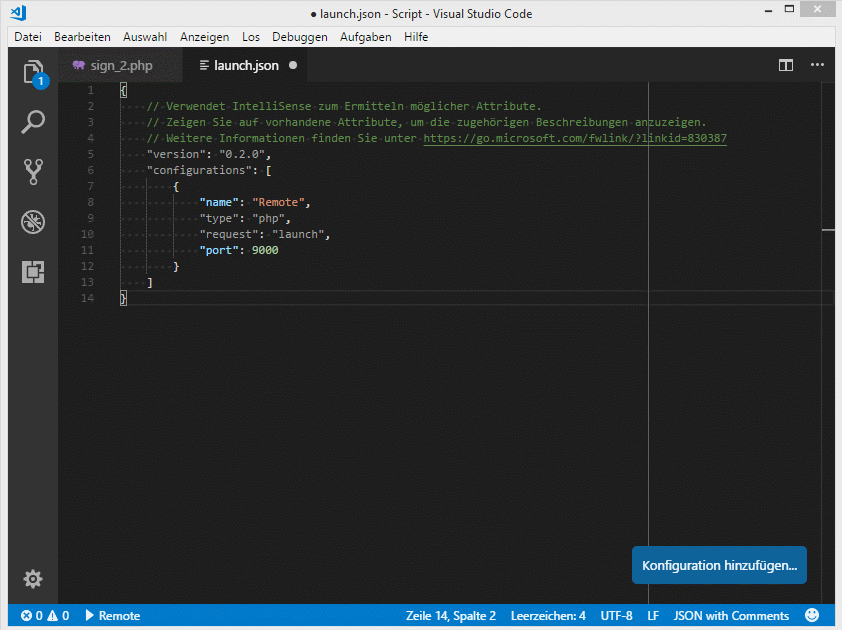The width and height of the screenshot is (842, 630).
Task: Switch the LF end-of-line sequence
Action: (653, 616)
